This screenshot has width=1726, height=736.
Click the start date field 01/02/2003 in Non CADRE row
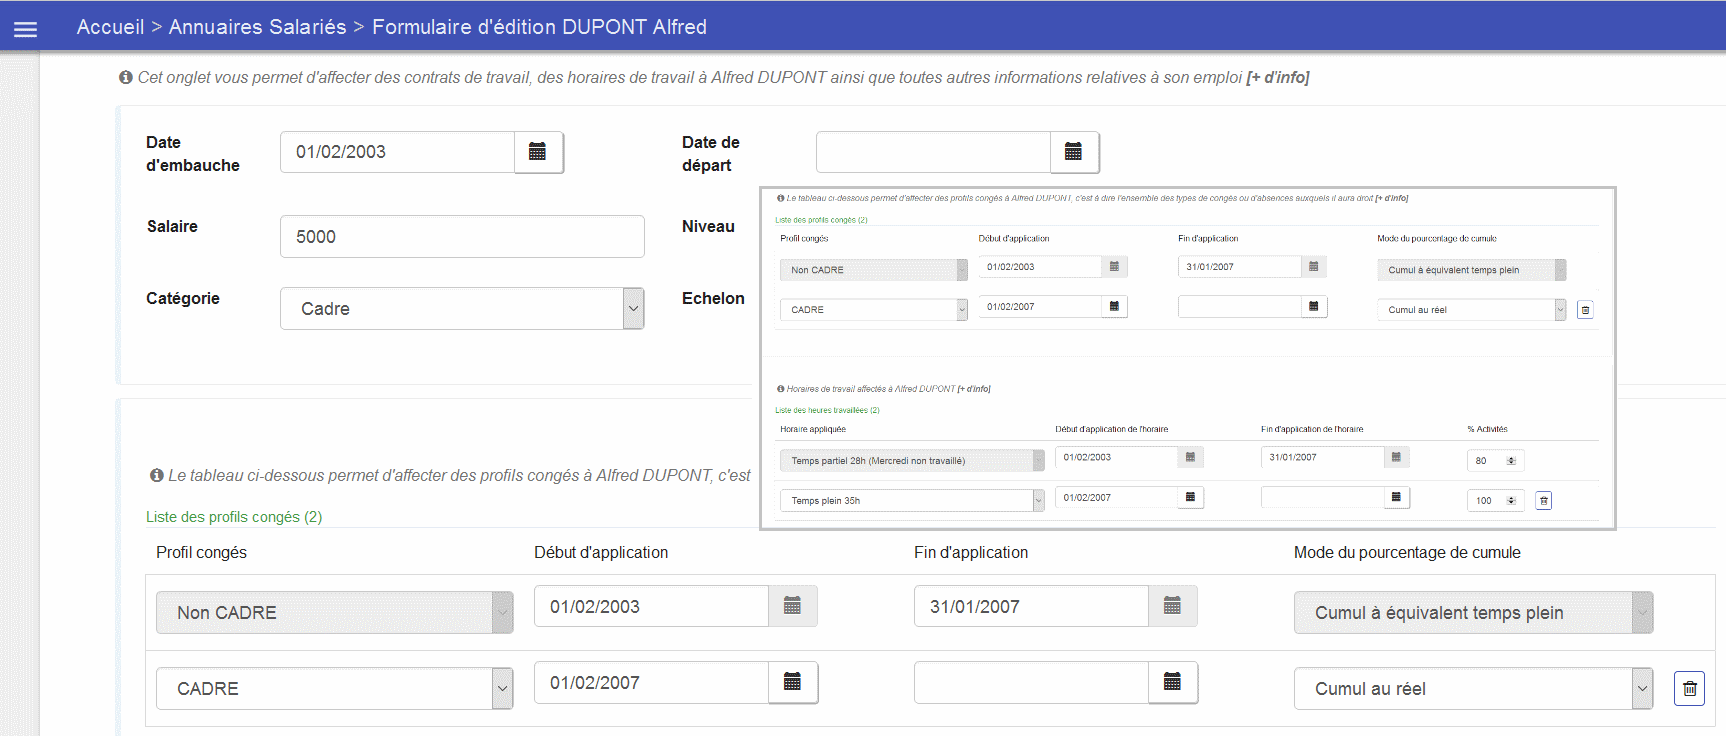click(651, 606)
